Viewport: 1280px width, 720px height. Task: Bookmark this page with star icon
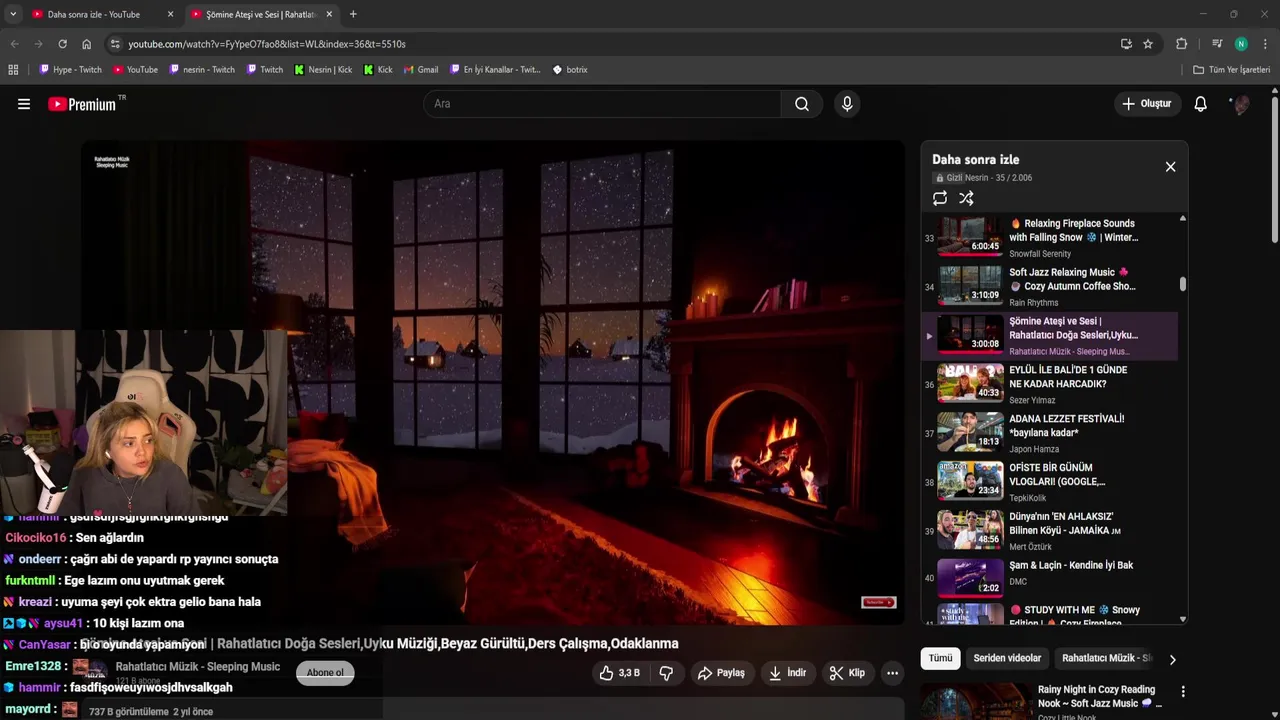[1148, 44]
